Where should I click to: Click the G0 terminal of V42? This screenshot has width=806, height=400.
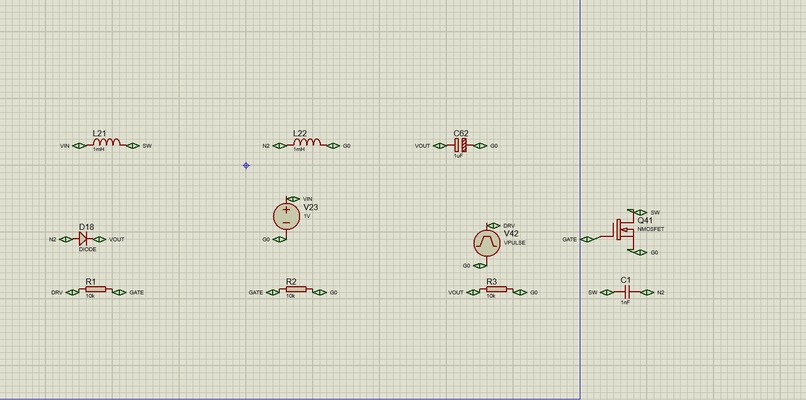pyautogui.click(x=480, y=266)
